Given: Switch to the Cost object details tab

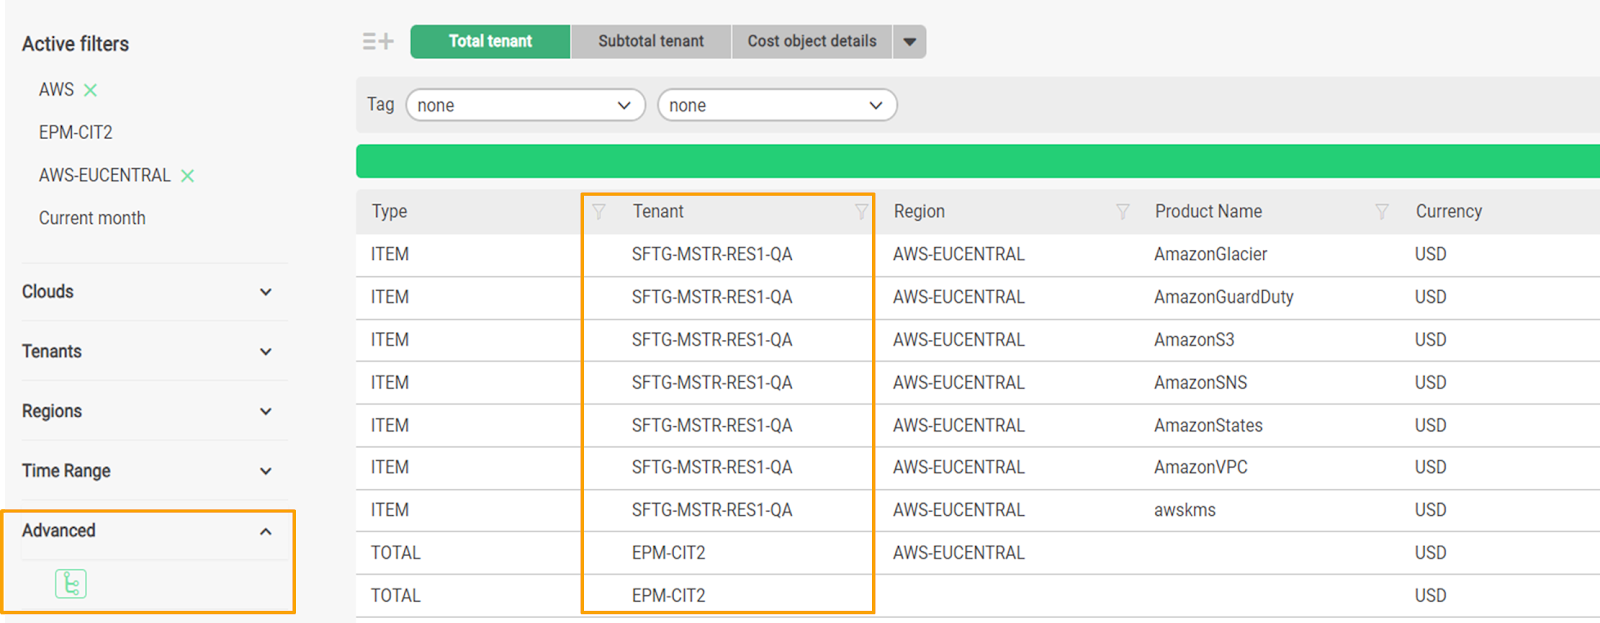Looking at the screenshot, I should click(x=812, y=42).
